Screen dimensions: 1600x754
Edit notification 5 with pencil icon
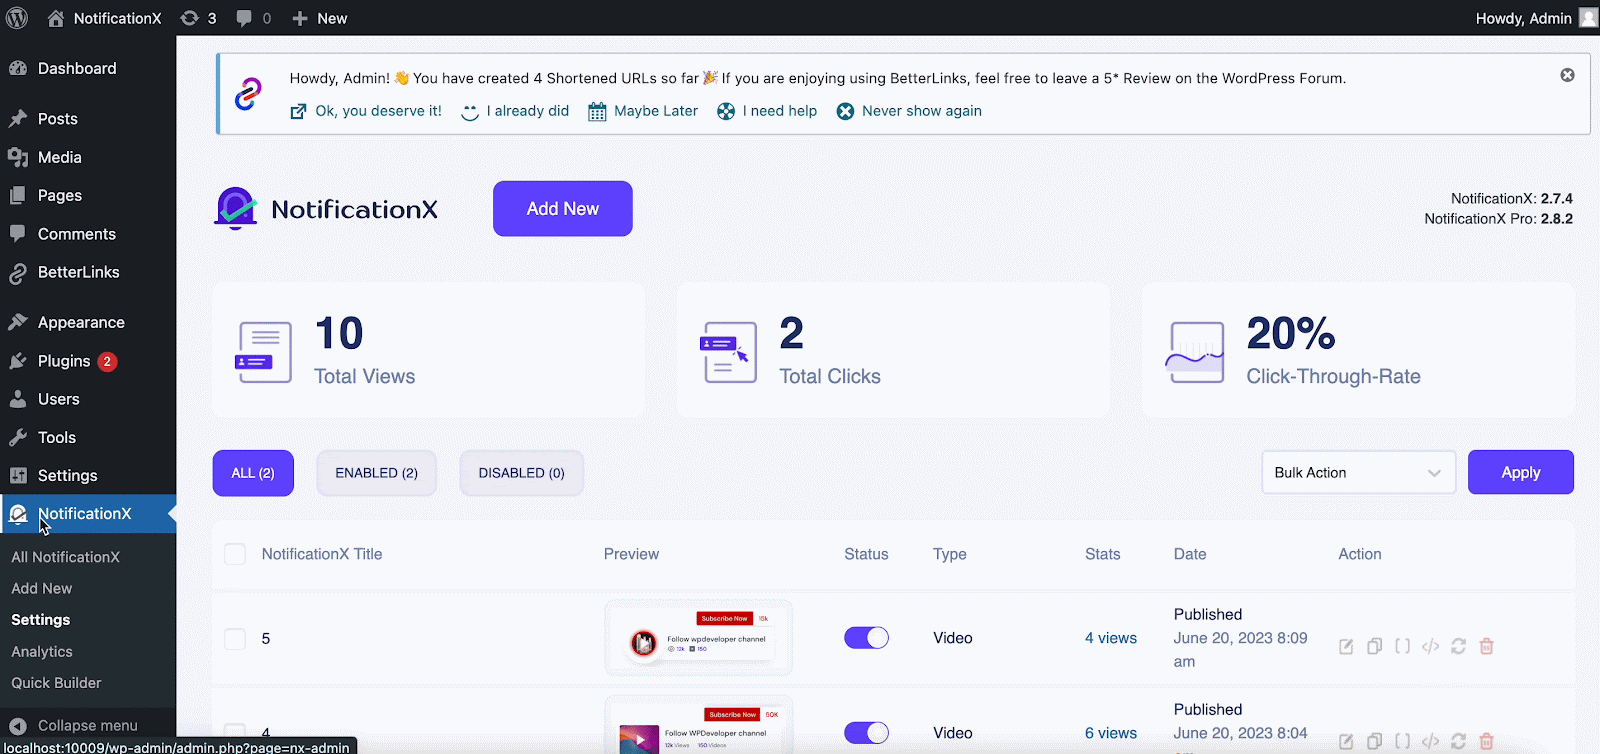pos(1346,646)
